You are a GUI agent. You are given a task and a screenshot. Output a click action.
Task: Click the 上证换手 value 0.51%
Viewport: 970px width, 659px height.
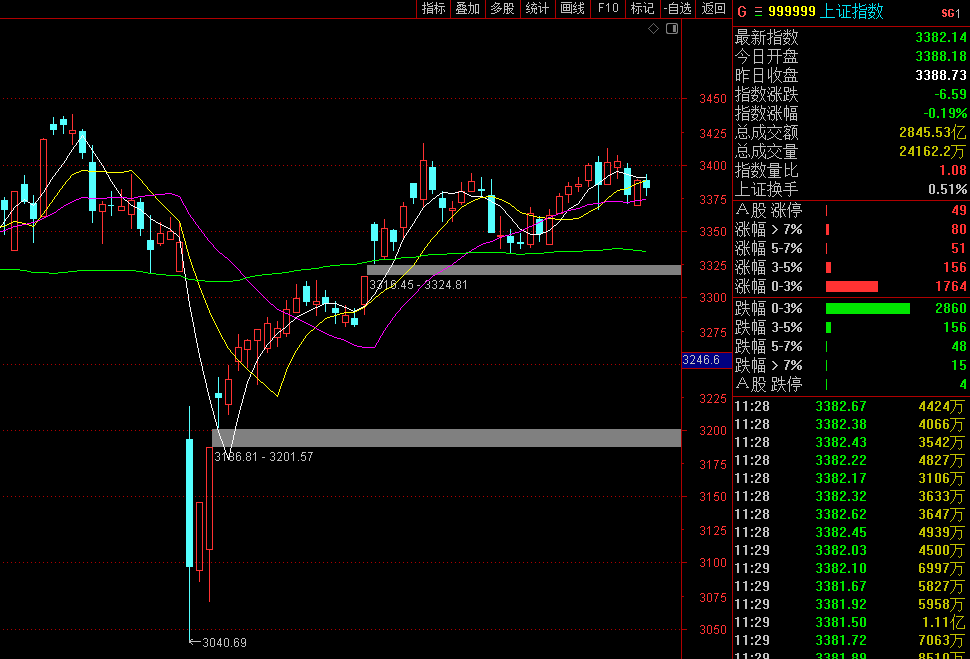[x=947, y=189]
